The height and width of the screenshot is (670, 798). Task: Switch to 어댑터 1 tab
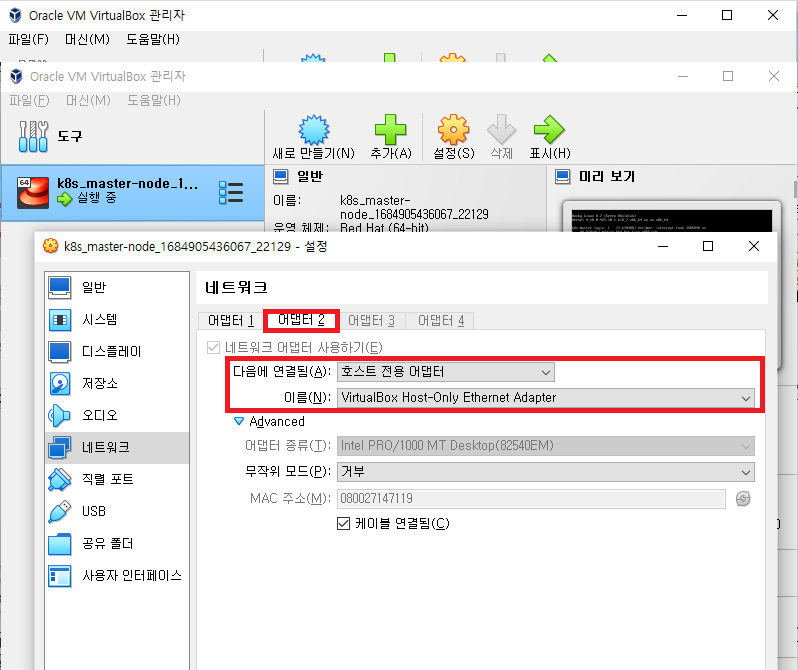click(231, 321)
